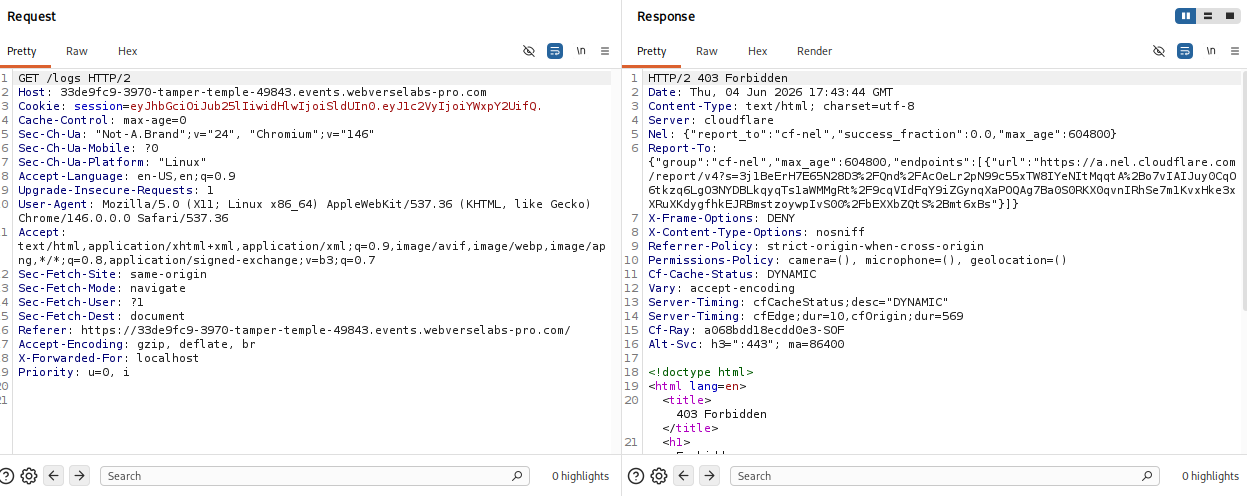Toggle hide-headers eye icon in Request panel
1247x496 pixels.
pyautogui.click(x=529, y=51)
